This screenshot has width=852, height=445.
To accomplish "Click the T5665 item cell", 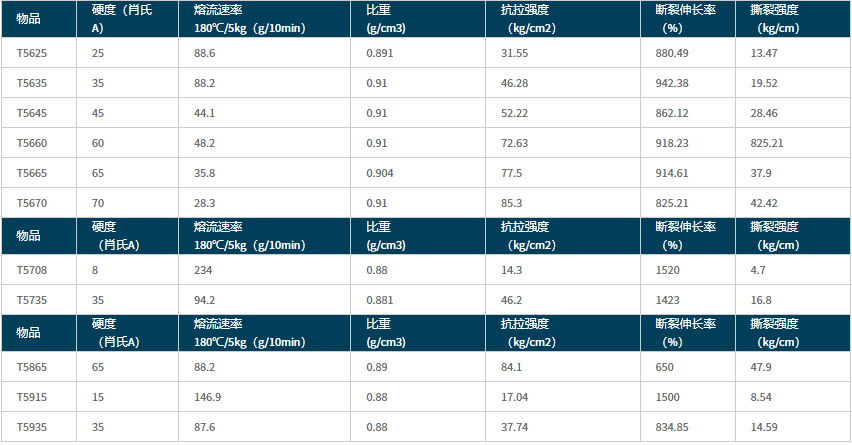I will point(32,173).
